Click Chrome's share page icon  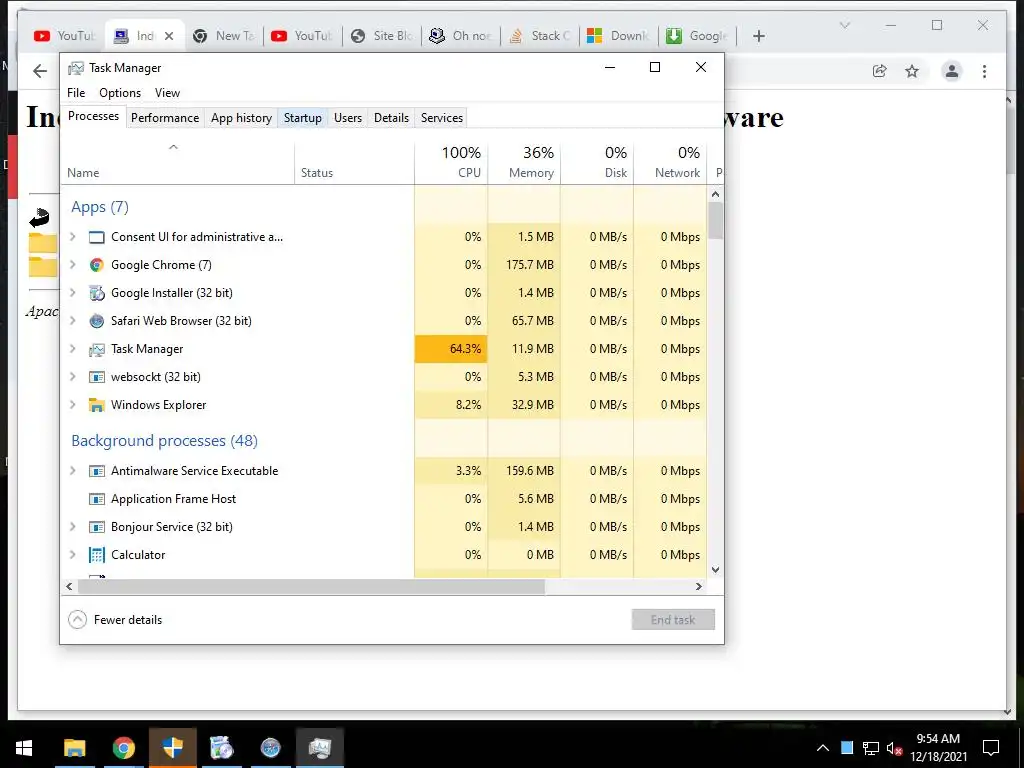tap(880, 71)
